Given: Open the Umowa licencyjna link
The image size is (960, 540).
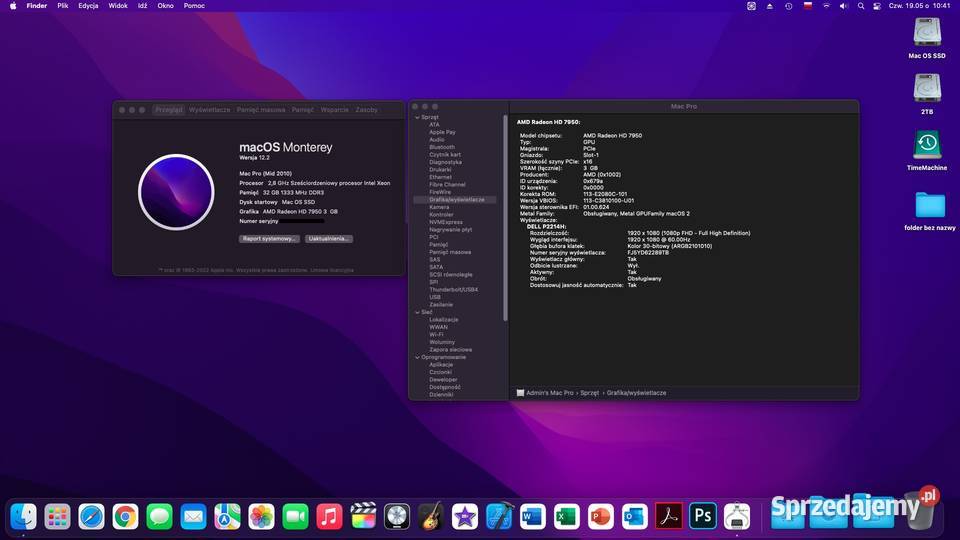Looking at the screenshot, I should [x=332, y=270].
